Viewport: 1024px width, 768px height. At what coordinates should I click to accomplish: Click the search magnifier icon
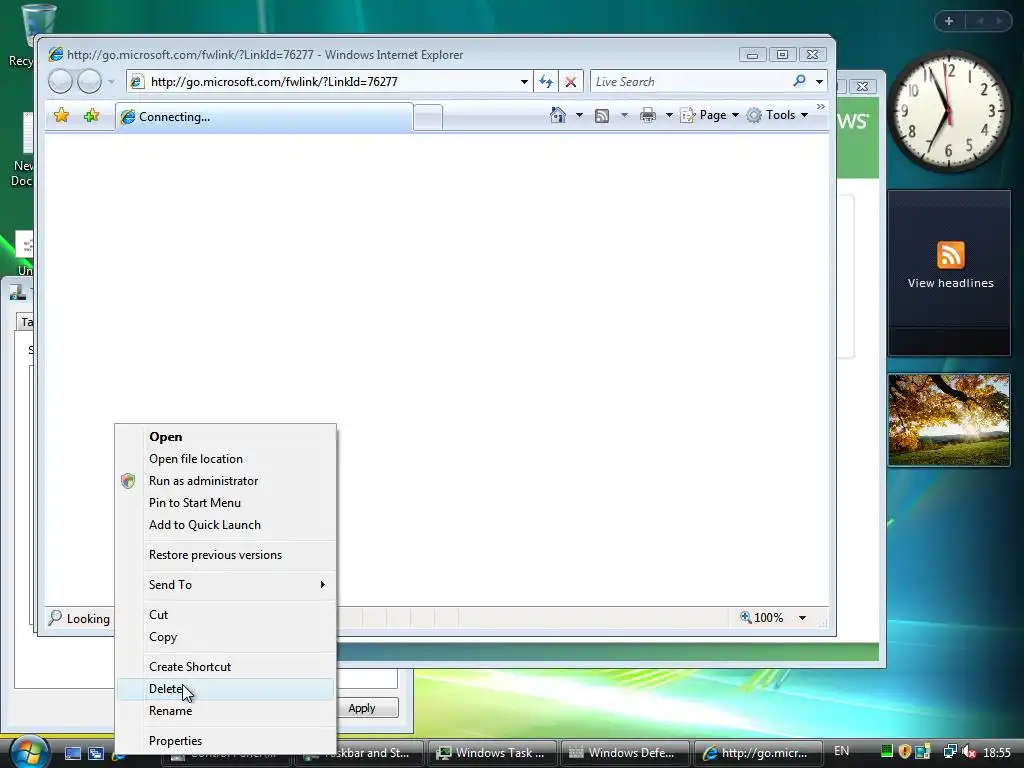[x=799, y=81]
